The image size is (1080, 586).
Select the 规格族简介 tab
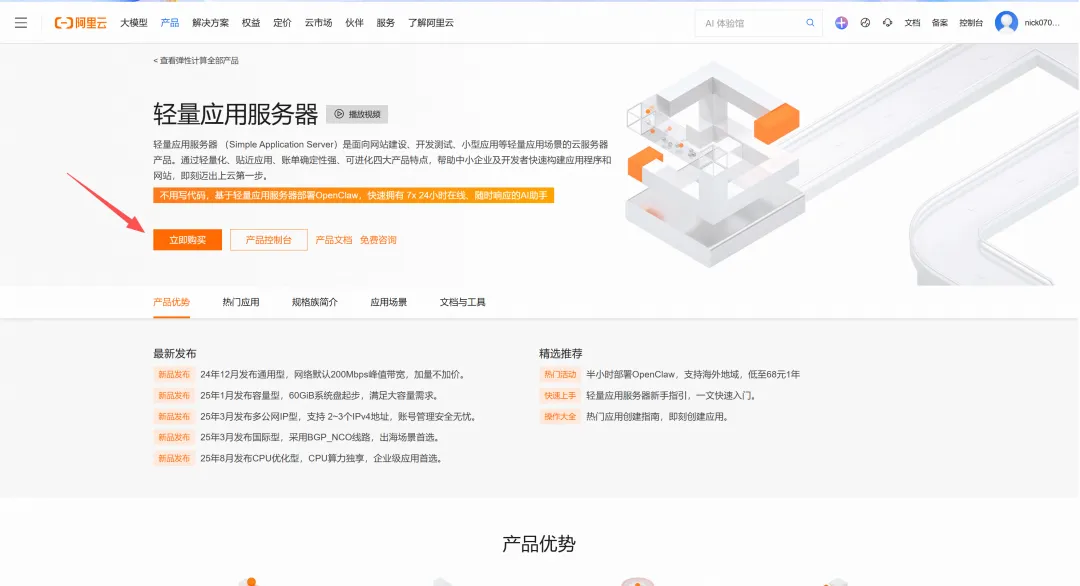(x=315, y=302)
